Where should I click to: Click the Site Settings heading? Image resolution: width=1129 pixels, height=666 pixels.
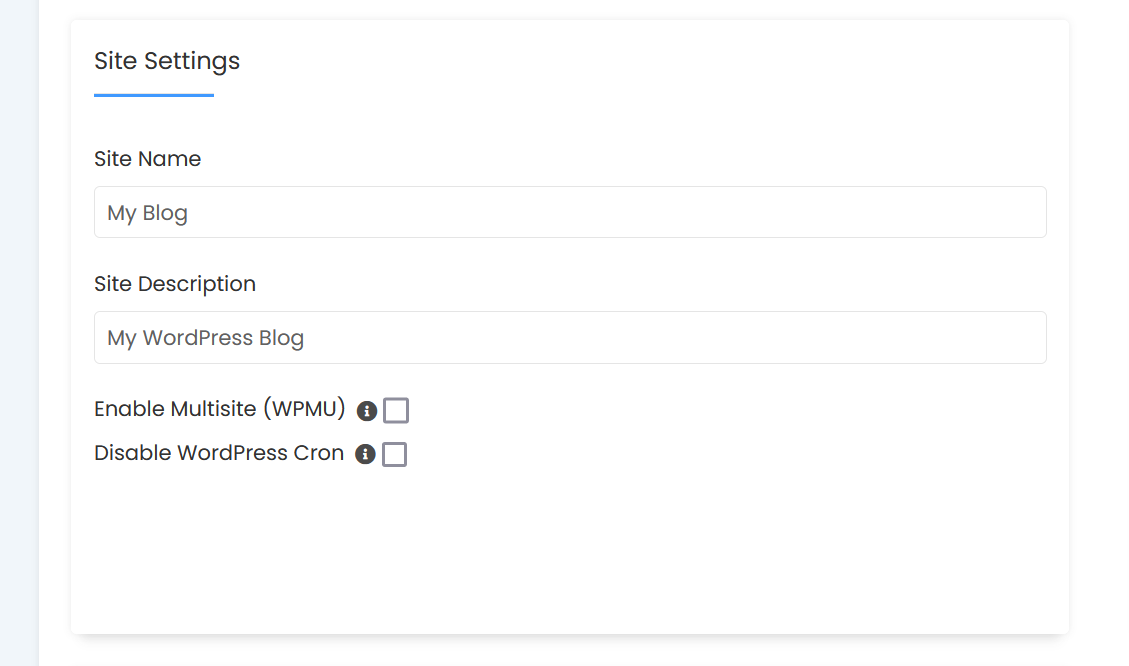(x=167, y=61)
